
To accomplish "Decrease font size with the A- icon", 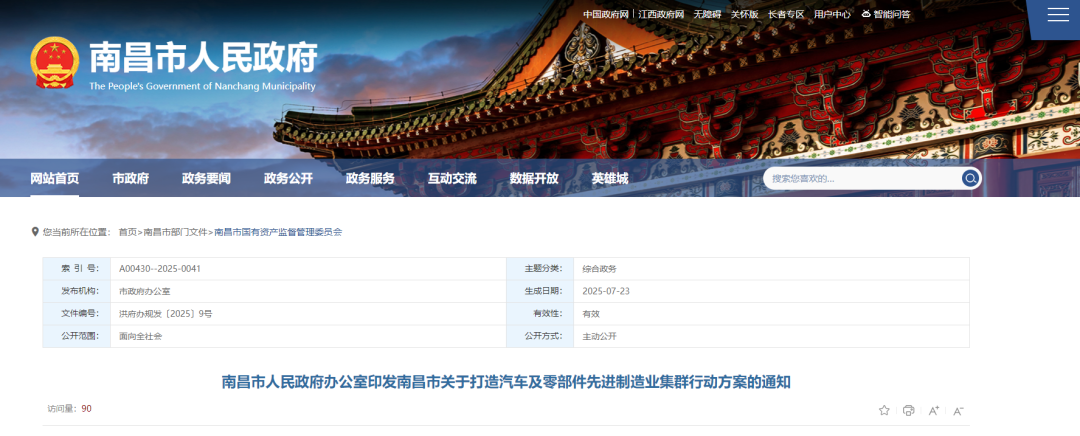I will tap(958, 410).
